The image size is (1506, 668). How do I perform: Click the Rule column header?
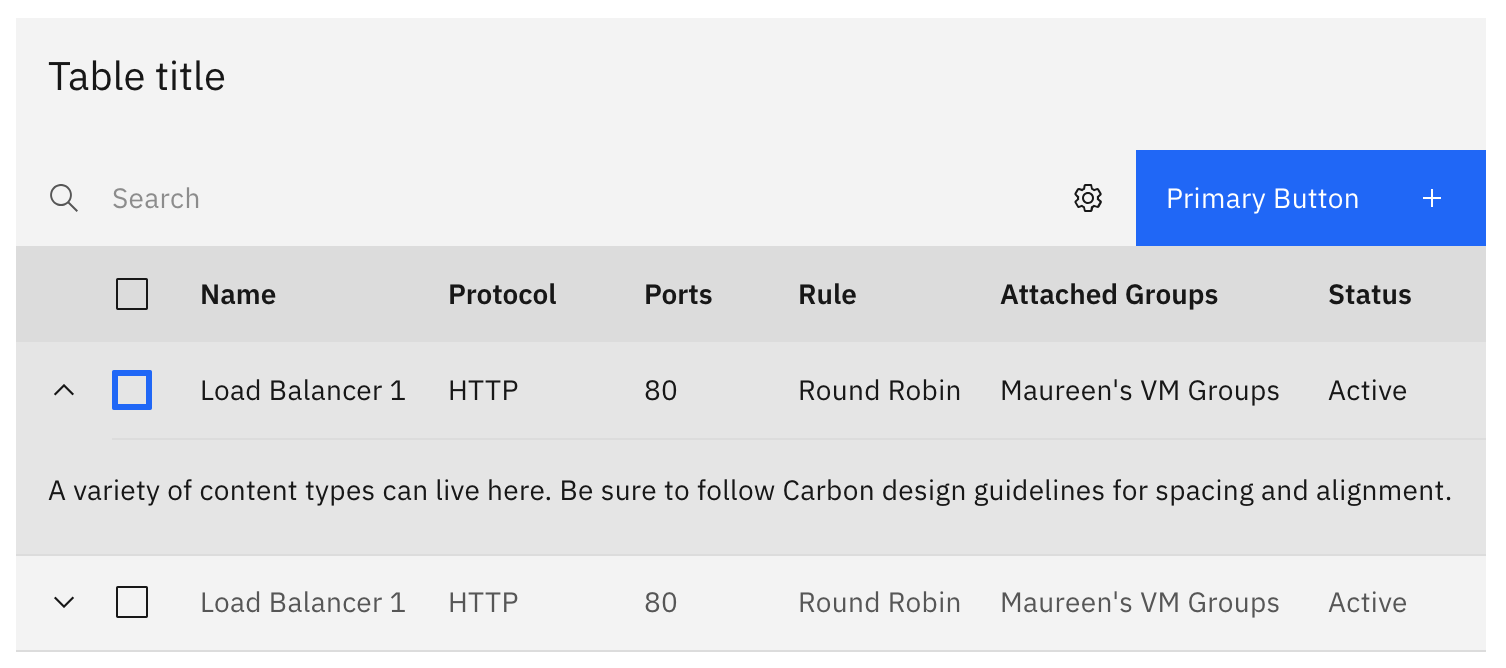pos(827,294)
